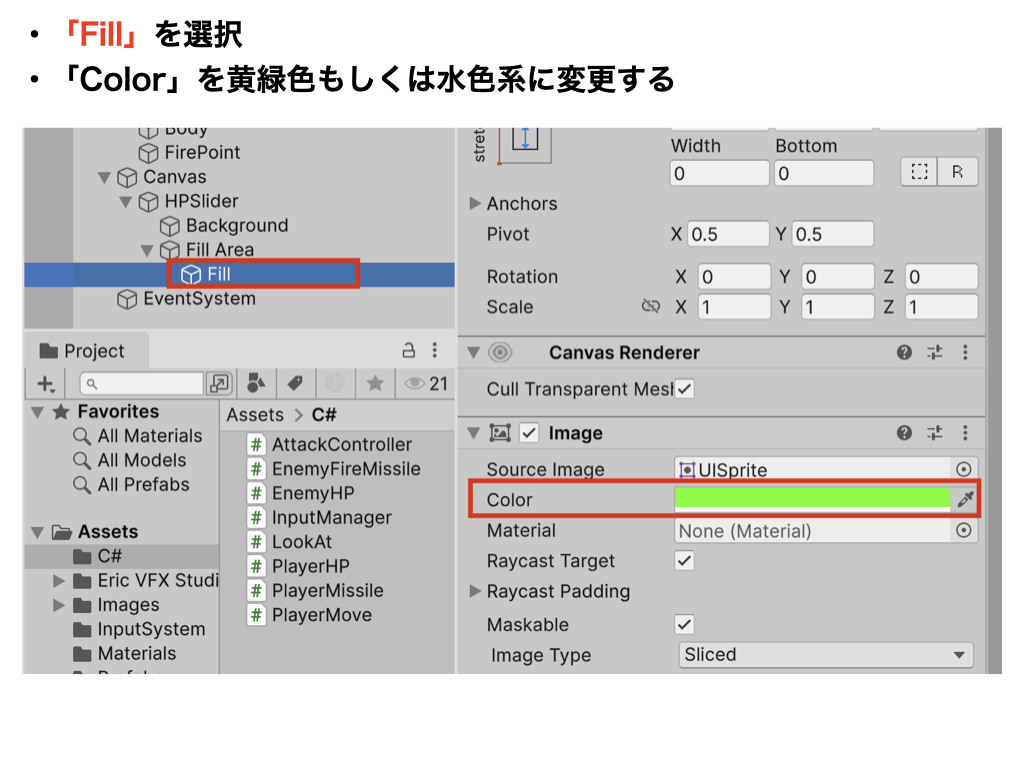Click the search by label tag icon
Viewport: 1024px width, 768px height.
[295, 383]
